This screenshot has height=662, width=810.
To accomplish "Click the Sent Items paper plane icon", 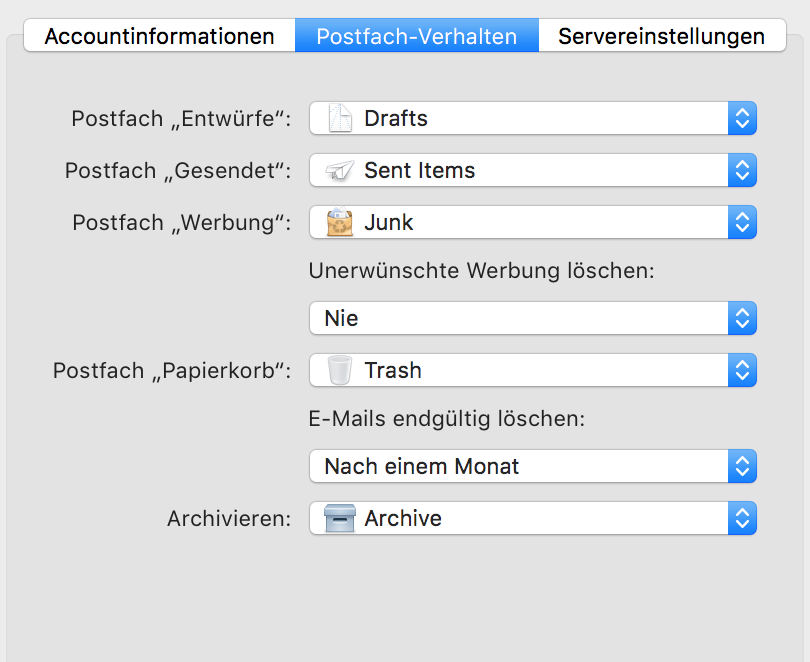I will 341,171.
